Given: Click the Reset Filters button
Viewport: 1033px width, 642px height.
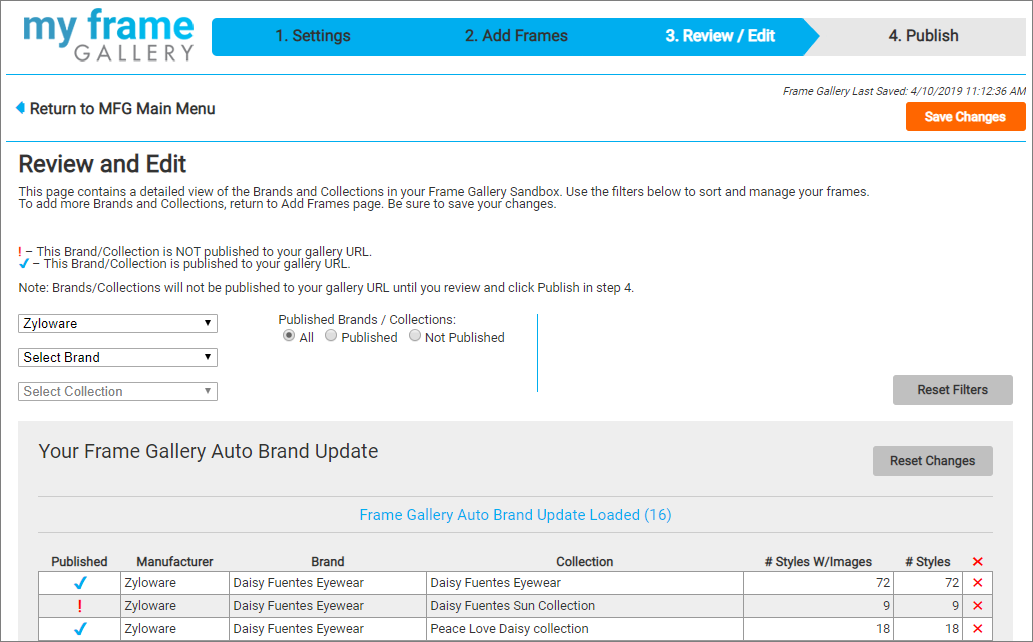Looking at the screenshot, I should pos(953,390).
